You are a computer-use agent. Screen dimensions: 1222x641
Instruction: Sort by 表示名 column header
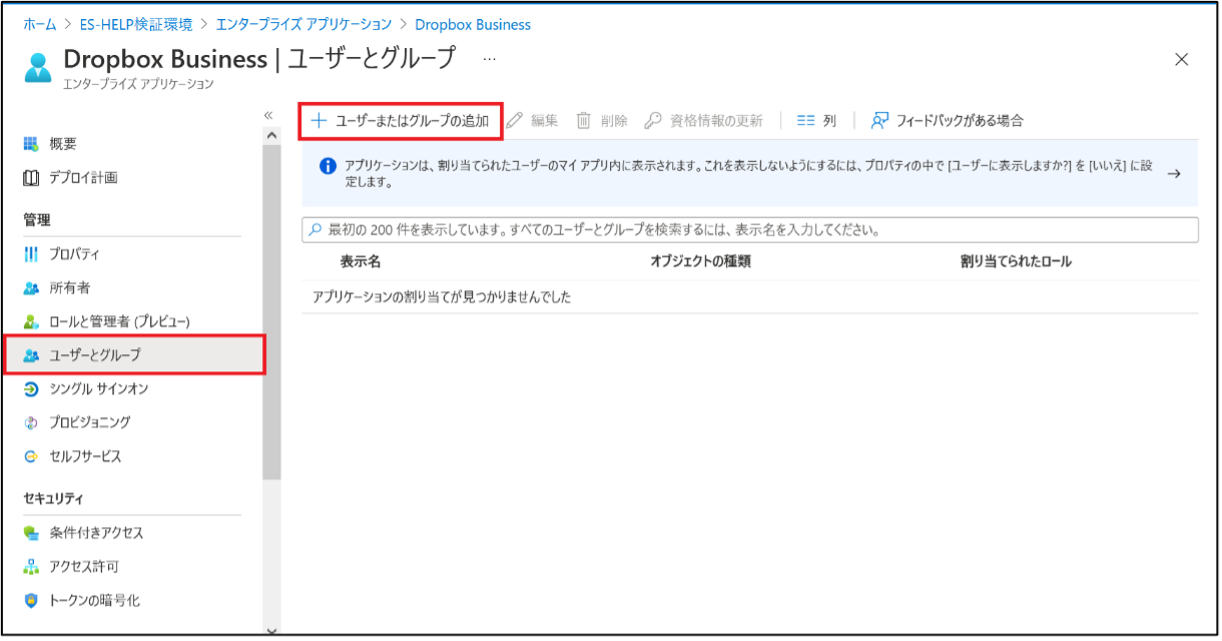pos(360,262)
